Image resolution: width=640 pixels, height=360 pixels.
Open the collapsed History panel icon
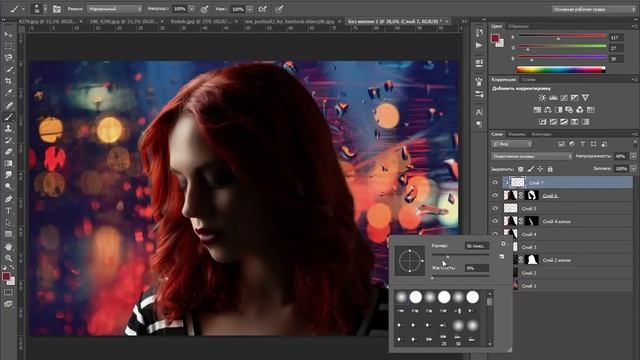(479, 33)
